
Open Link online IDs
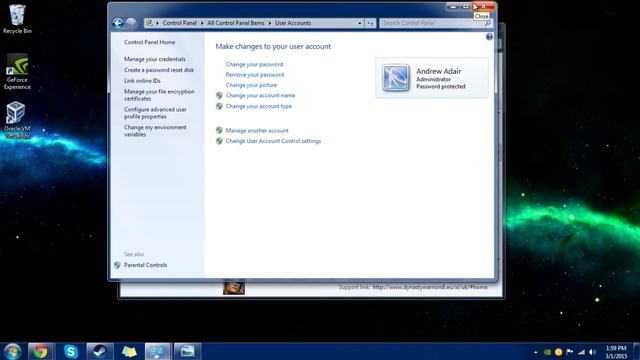142,81
